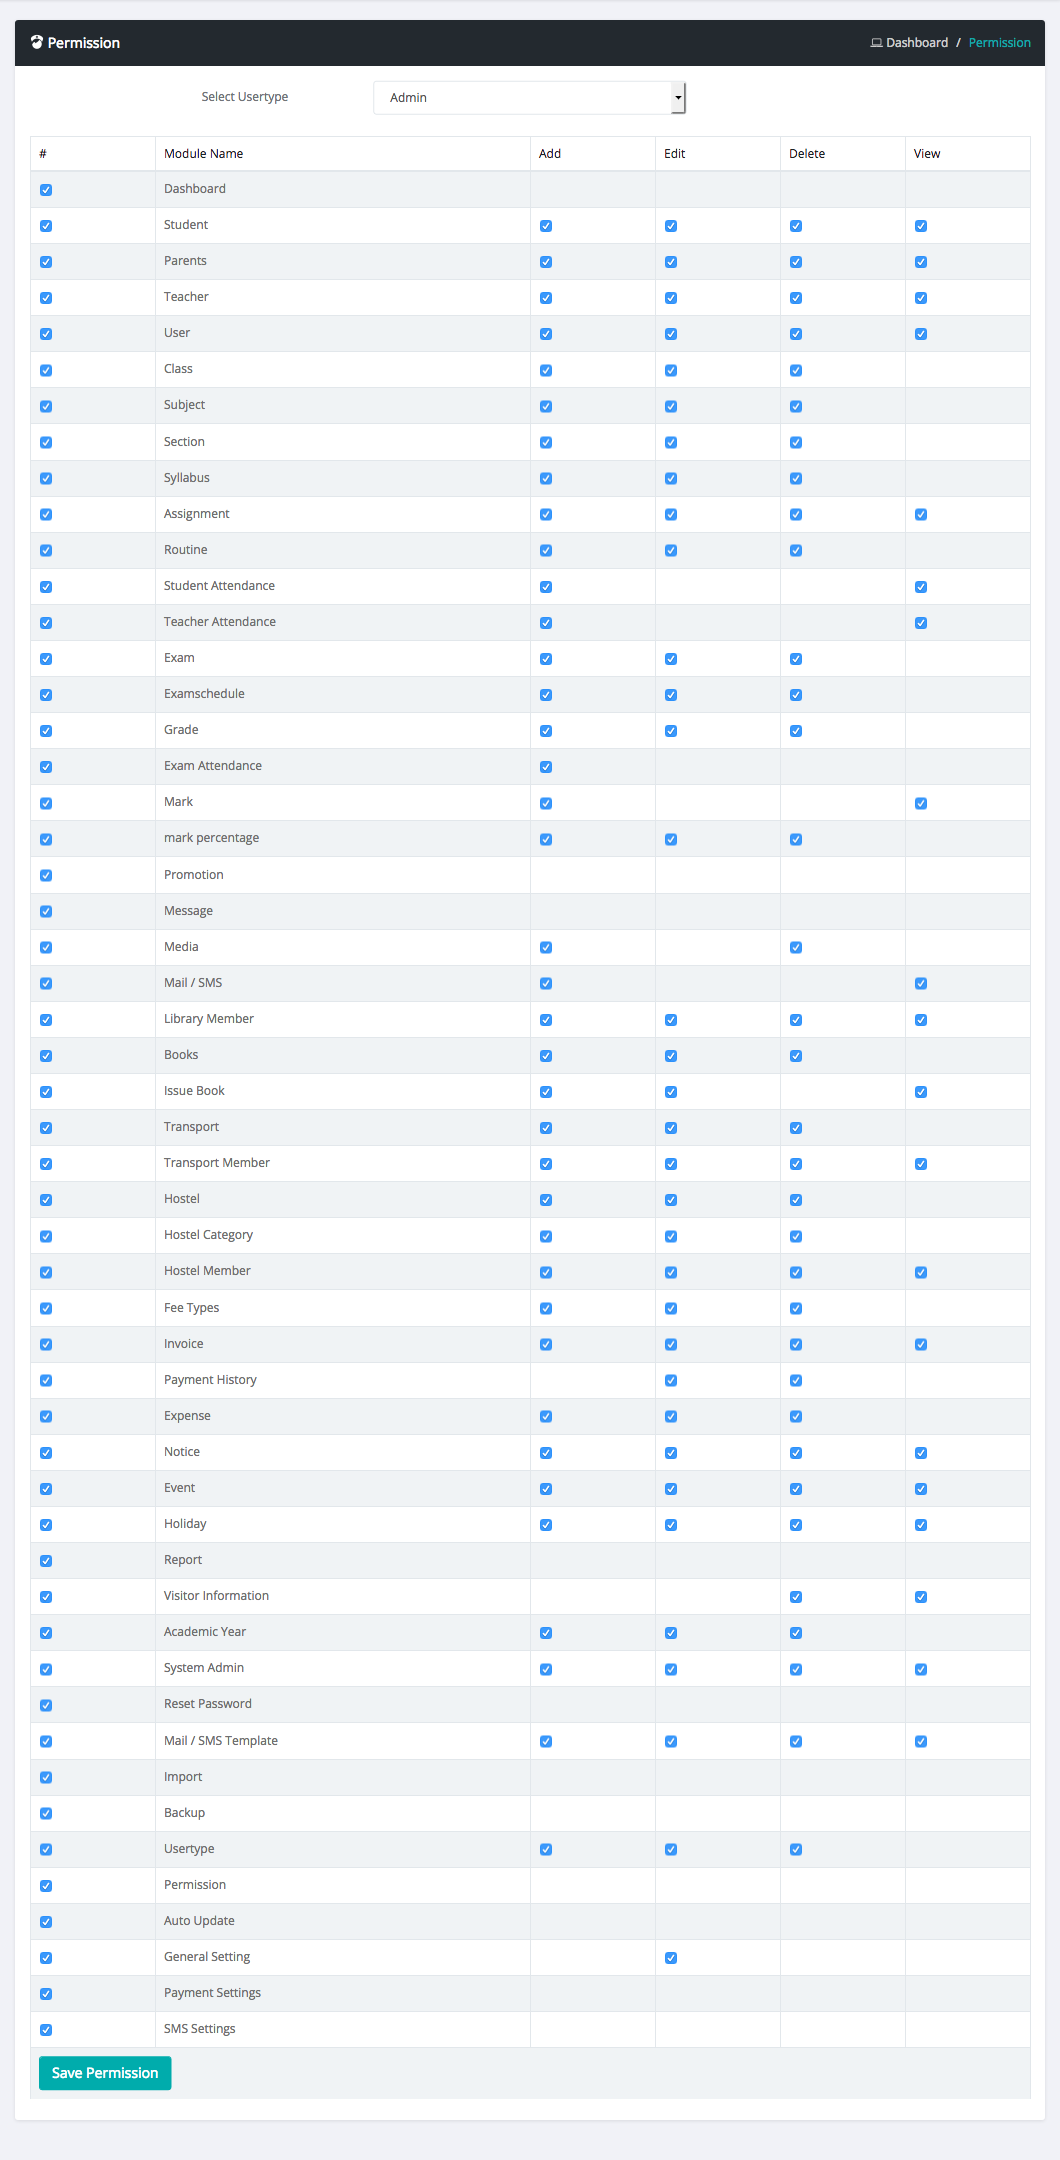1060x2160 pixels.
Task: Disable Payment History Edit checkbox
Action: coord(671,1381)
